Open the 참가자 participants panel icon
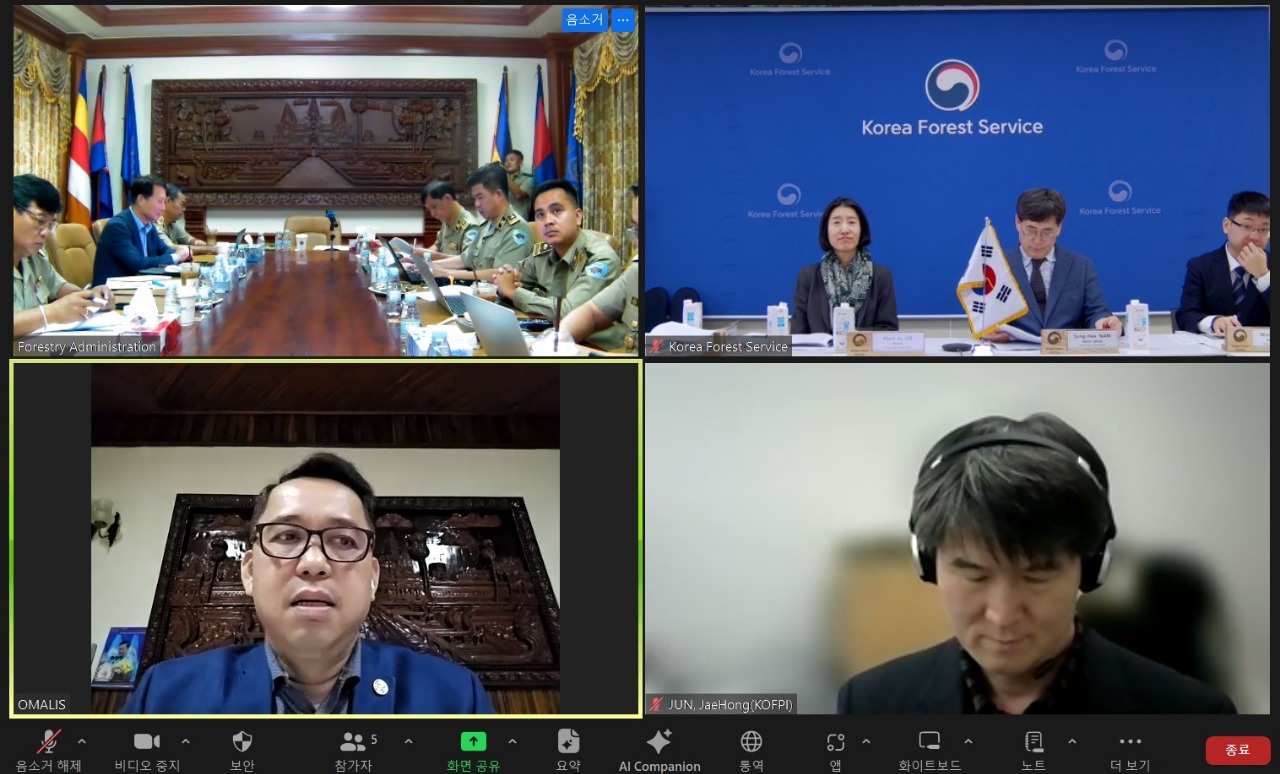The image size is (1280, 774). point(353,741)
